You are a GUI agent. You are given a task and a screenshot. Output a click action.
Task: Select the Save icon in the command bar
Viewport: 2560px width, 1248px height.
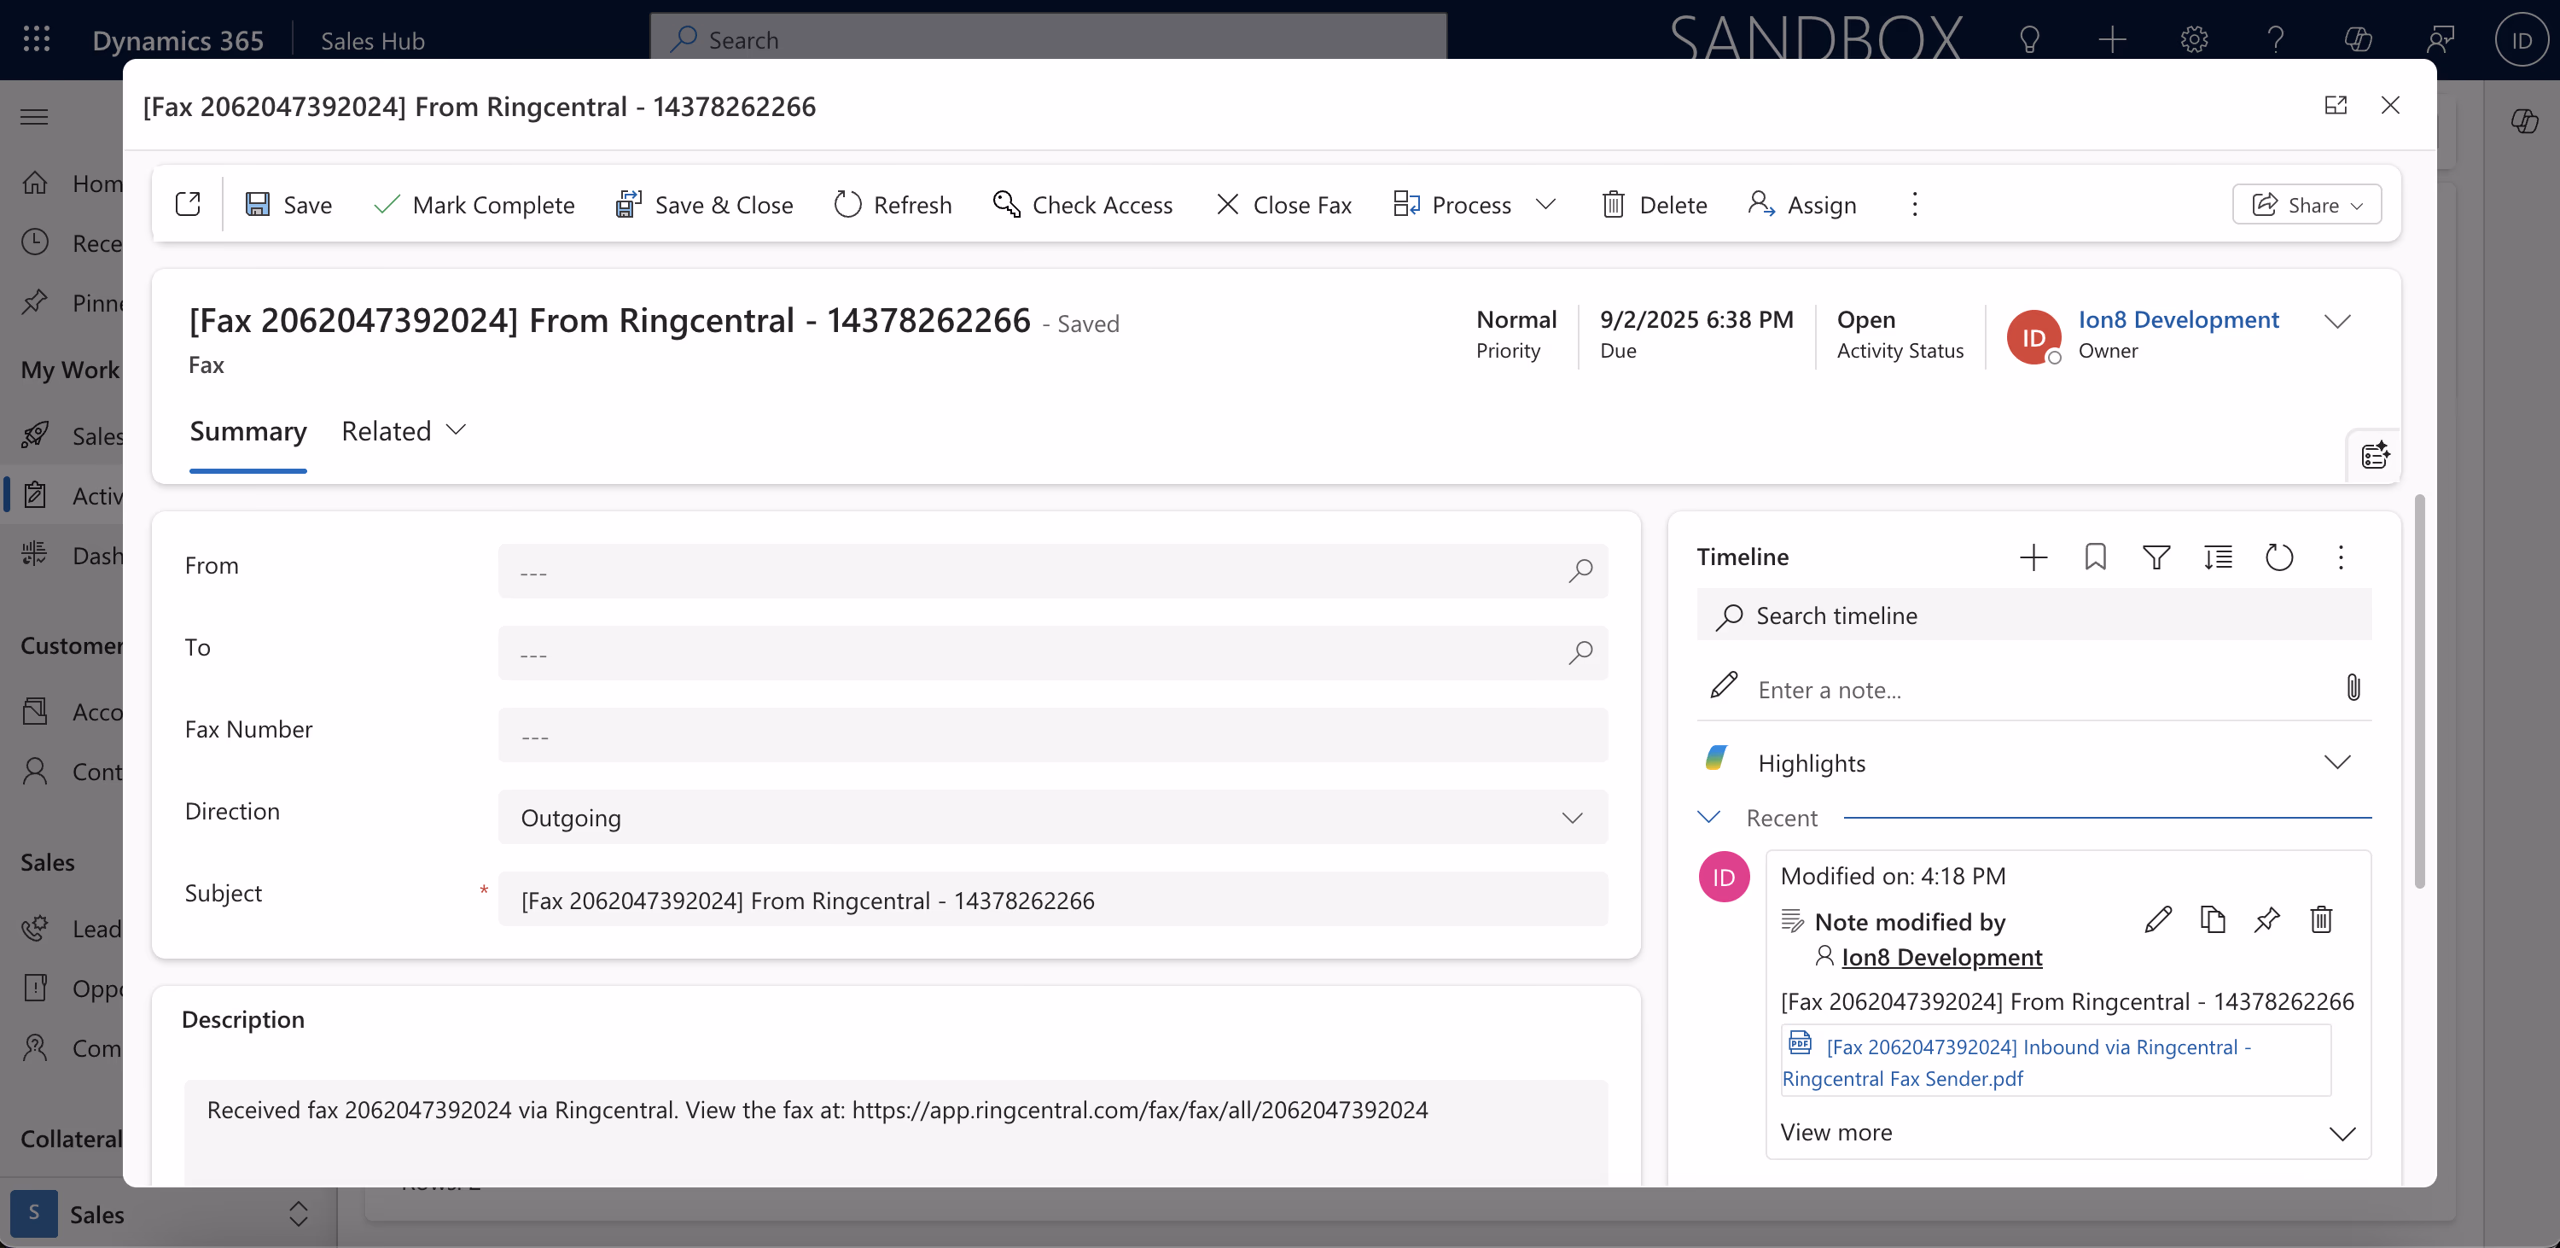[259, 204]
